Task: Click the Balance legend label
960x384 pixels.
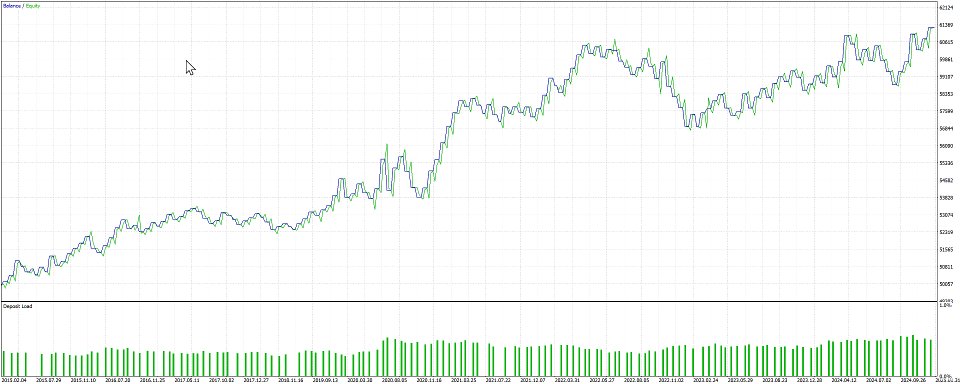Action: pos(12,6)
